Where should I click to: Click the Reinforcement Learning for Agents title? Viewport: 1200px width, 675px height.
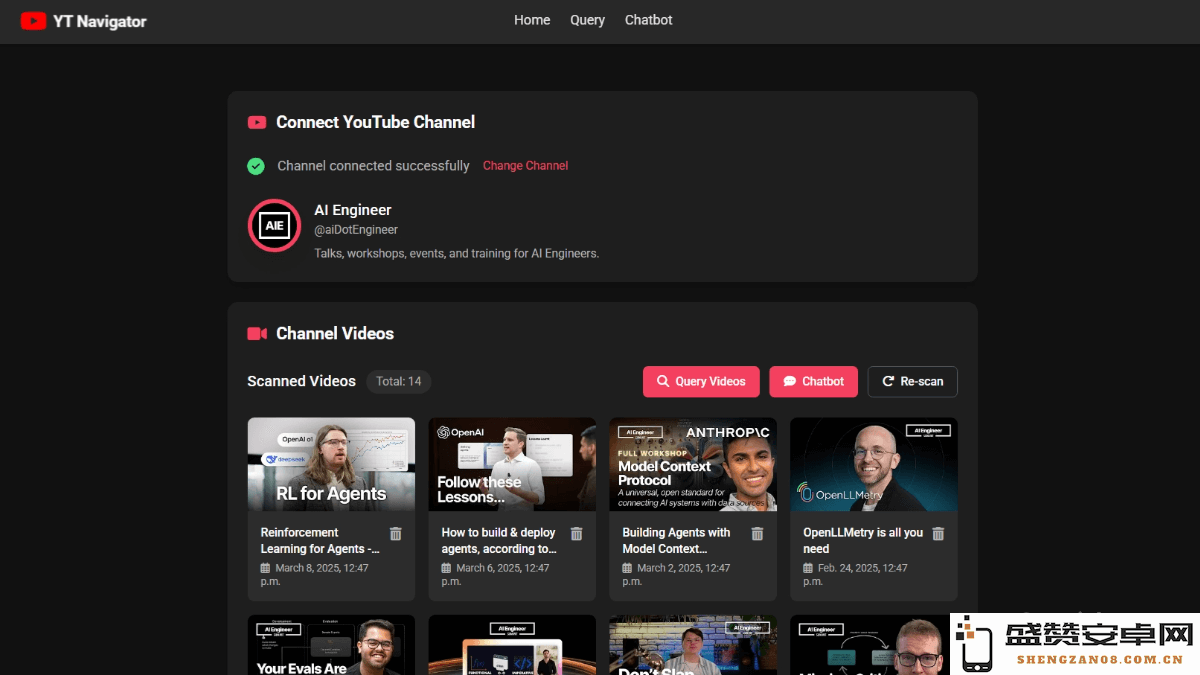(x=320, y=541)
